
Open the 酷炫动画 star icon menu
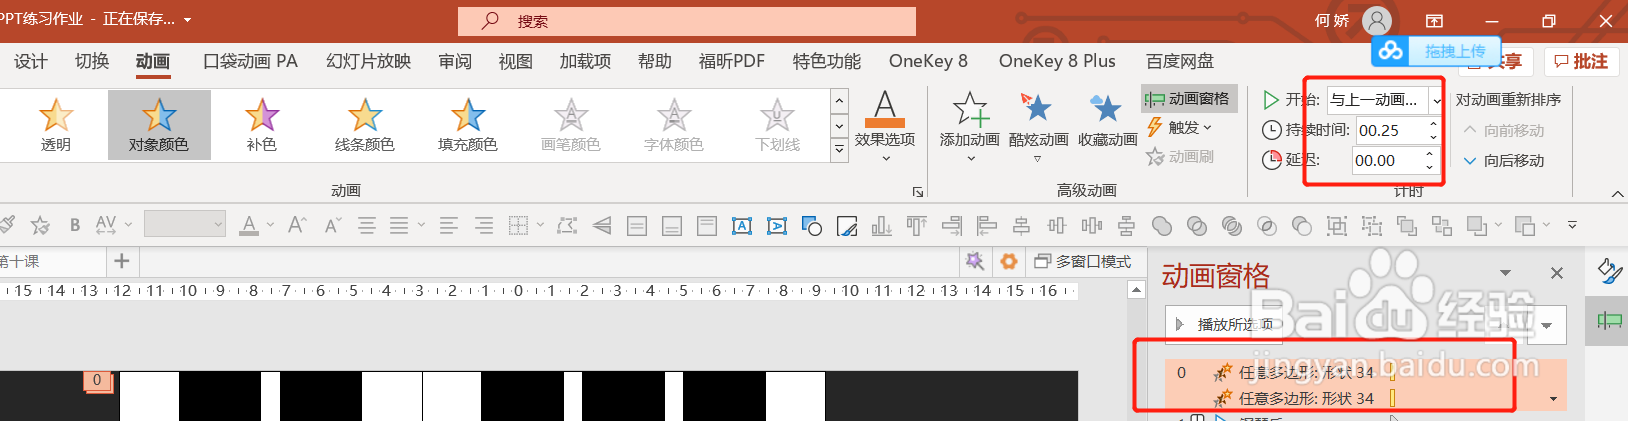click(1038, 126)
